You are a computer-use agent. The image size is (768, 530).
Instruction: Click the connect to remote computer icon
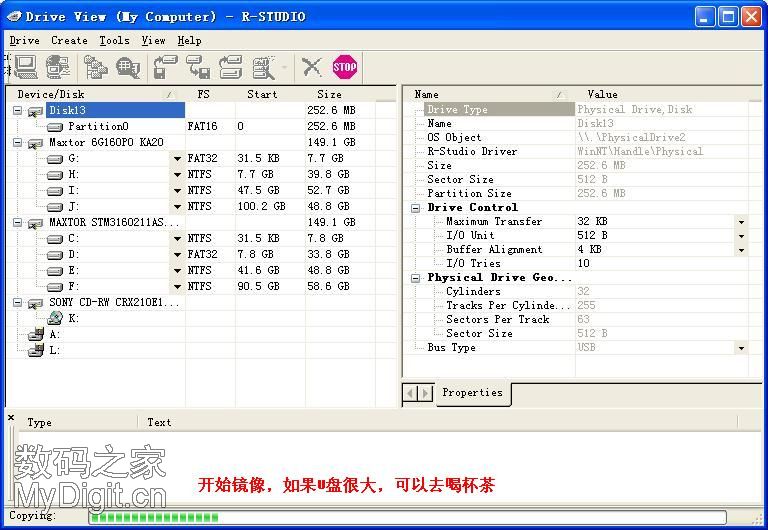pos(58,67)
